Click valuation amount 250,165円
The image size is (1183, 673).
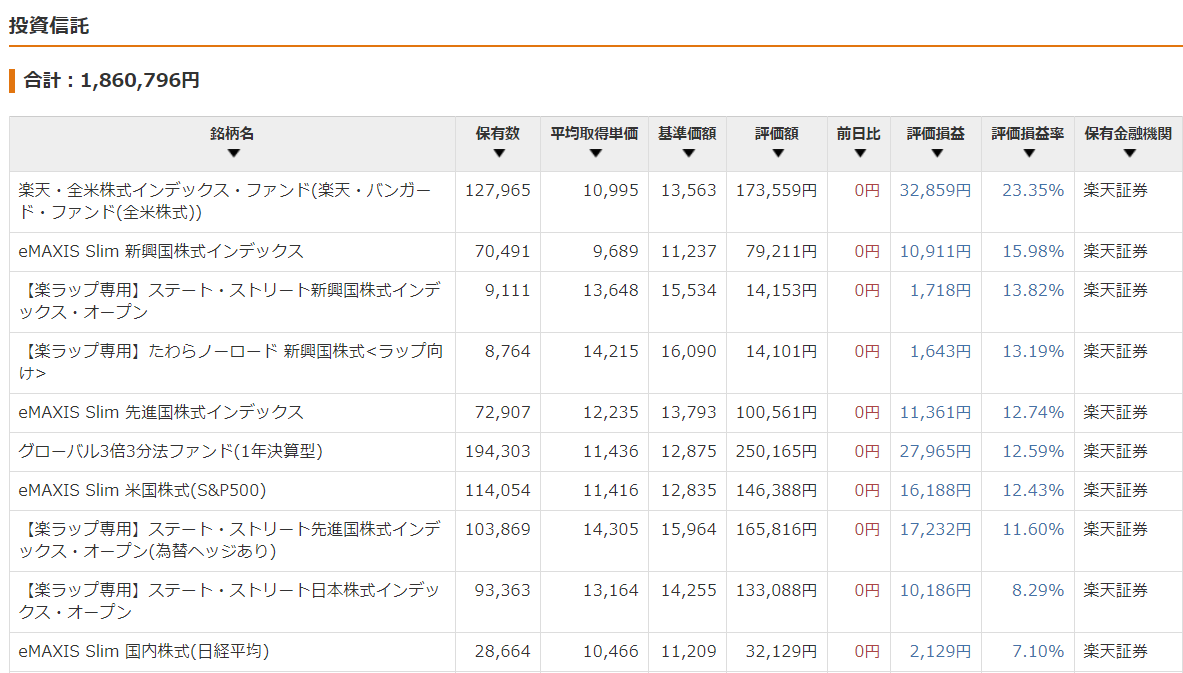coord(776,451)
